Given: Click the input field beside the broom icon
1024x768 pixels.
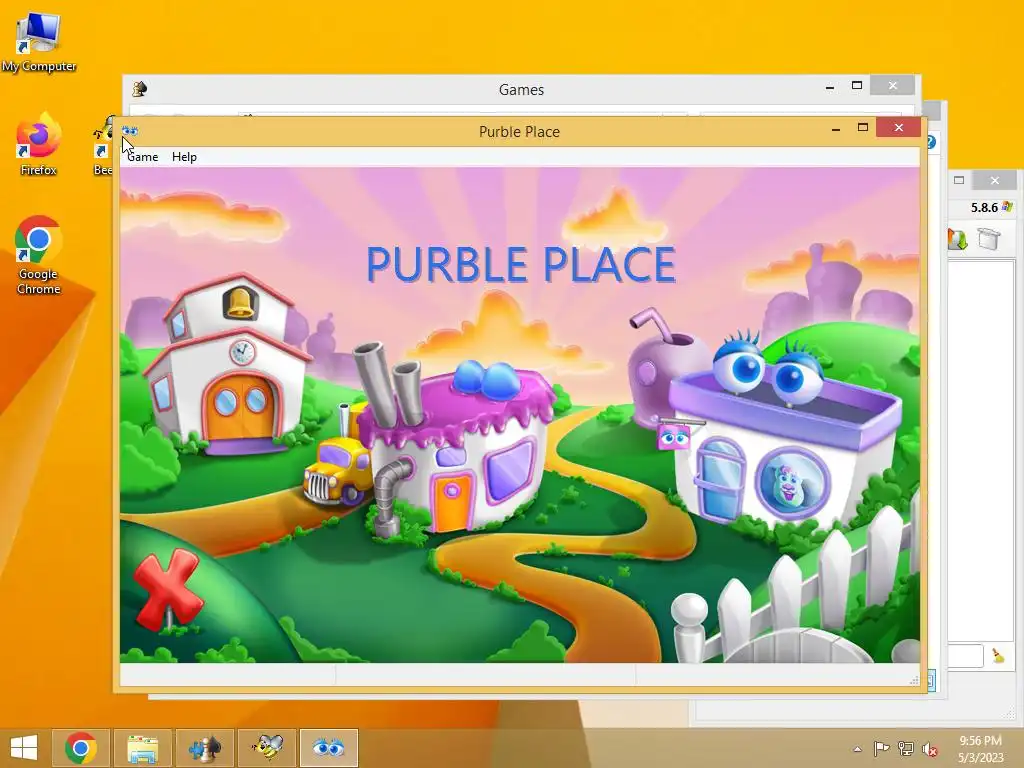Looking at the screenshot, I should tap(965, 656).
